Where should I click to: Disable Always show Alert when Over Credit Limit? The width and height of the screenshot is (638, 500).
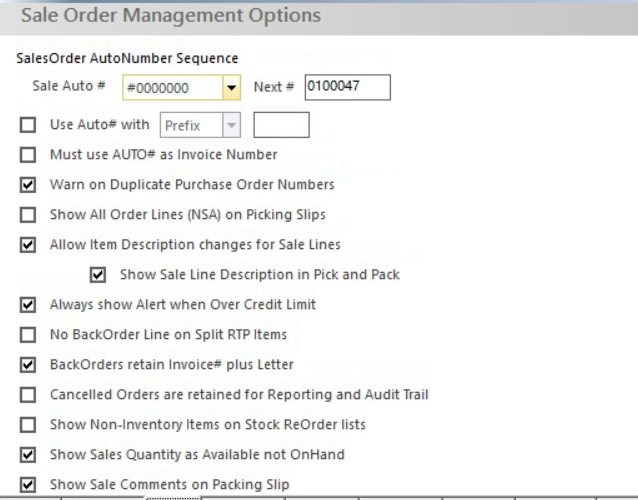point(28,305)
